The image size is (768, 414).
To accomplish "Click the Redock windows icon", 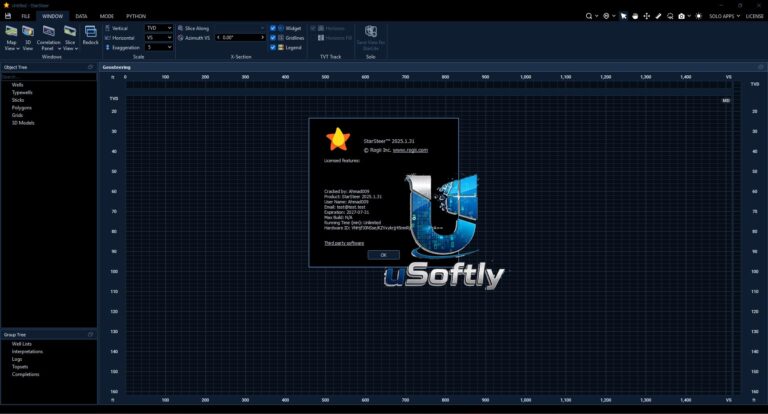I will click(91, 35).
